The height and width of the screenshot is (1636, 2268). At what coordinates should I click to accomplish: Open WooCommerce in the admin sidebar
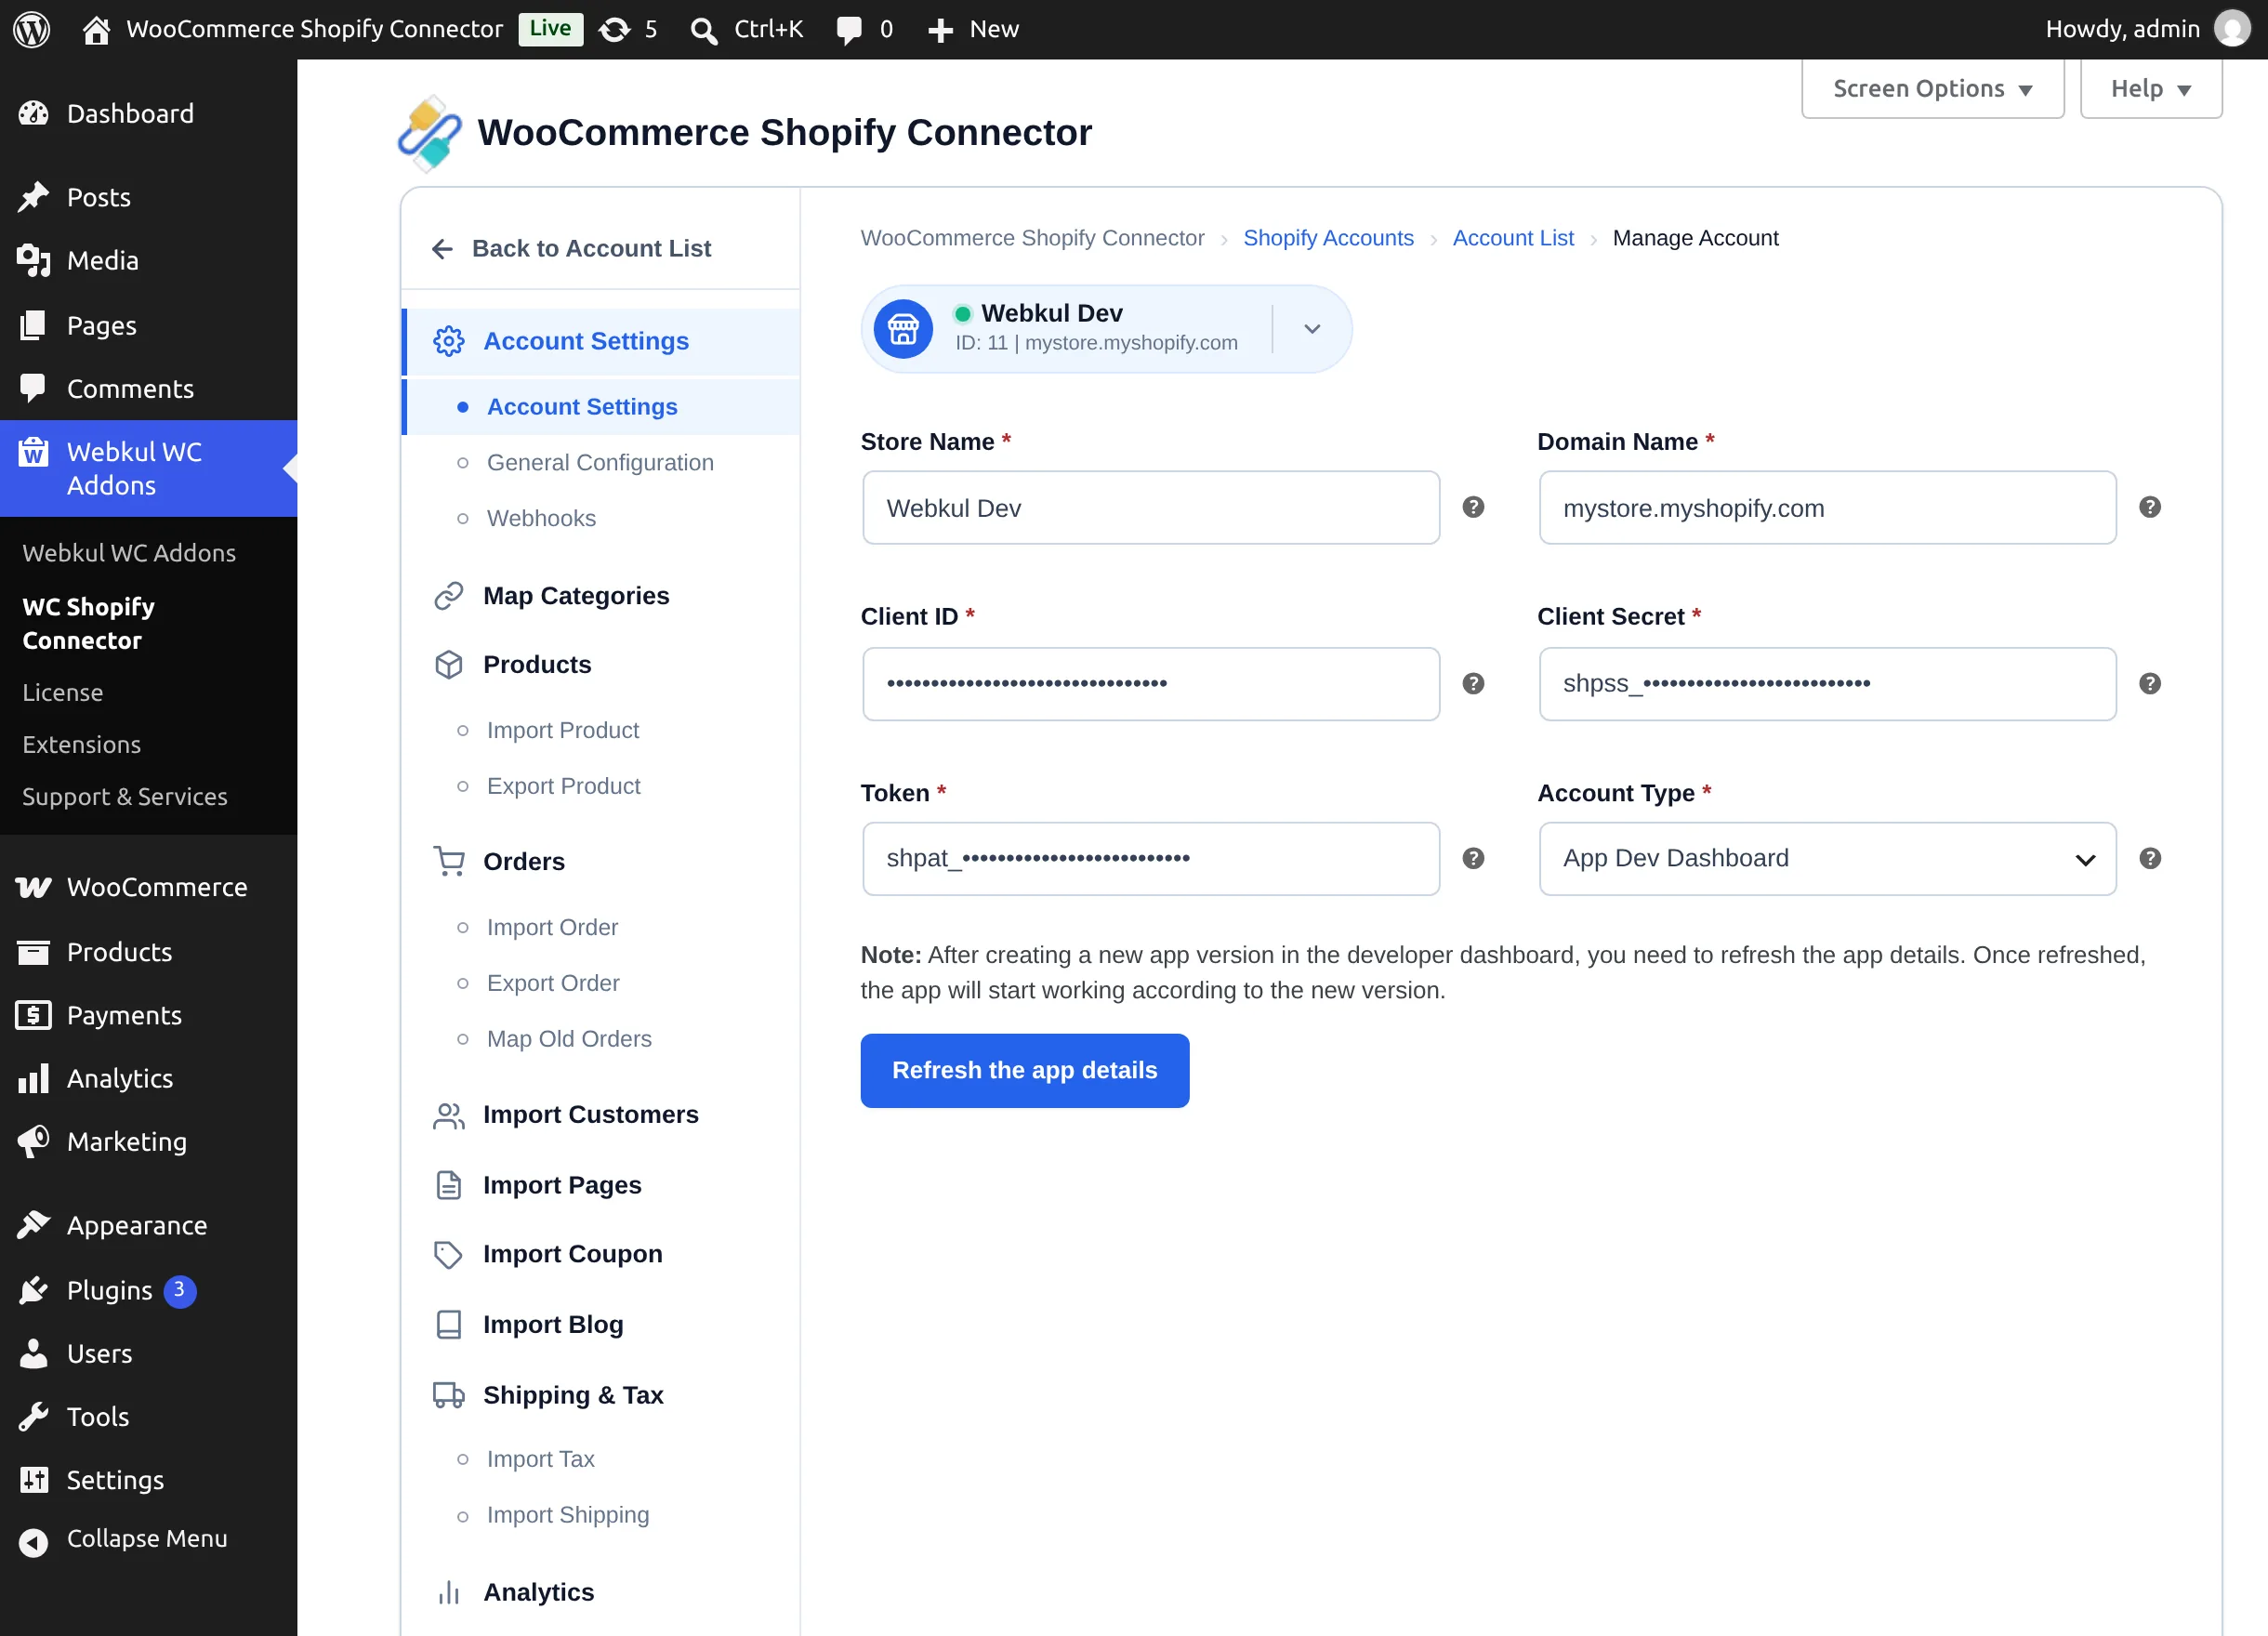pyautogui.click(x=149, y=888)
